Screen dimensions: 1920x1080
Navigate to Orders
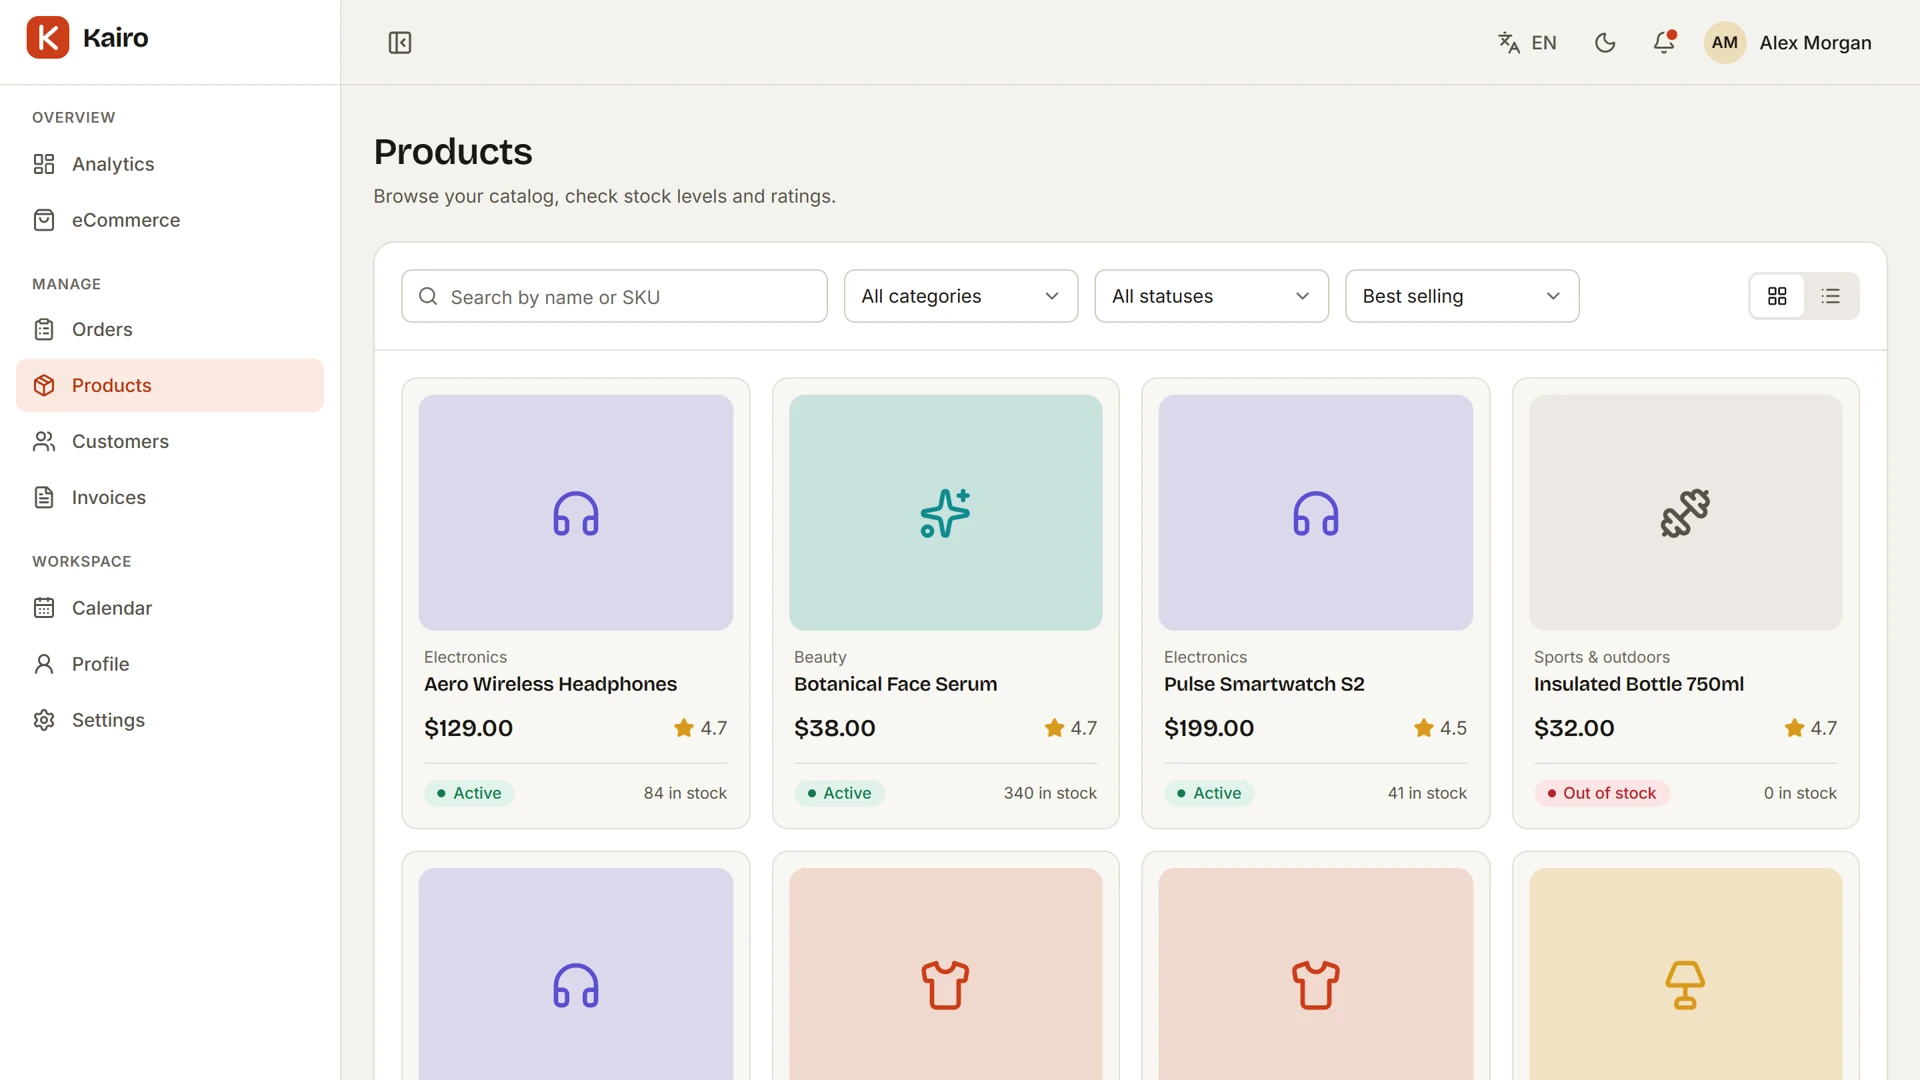pos(170,329)
